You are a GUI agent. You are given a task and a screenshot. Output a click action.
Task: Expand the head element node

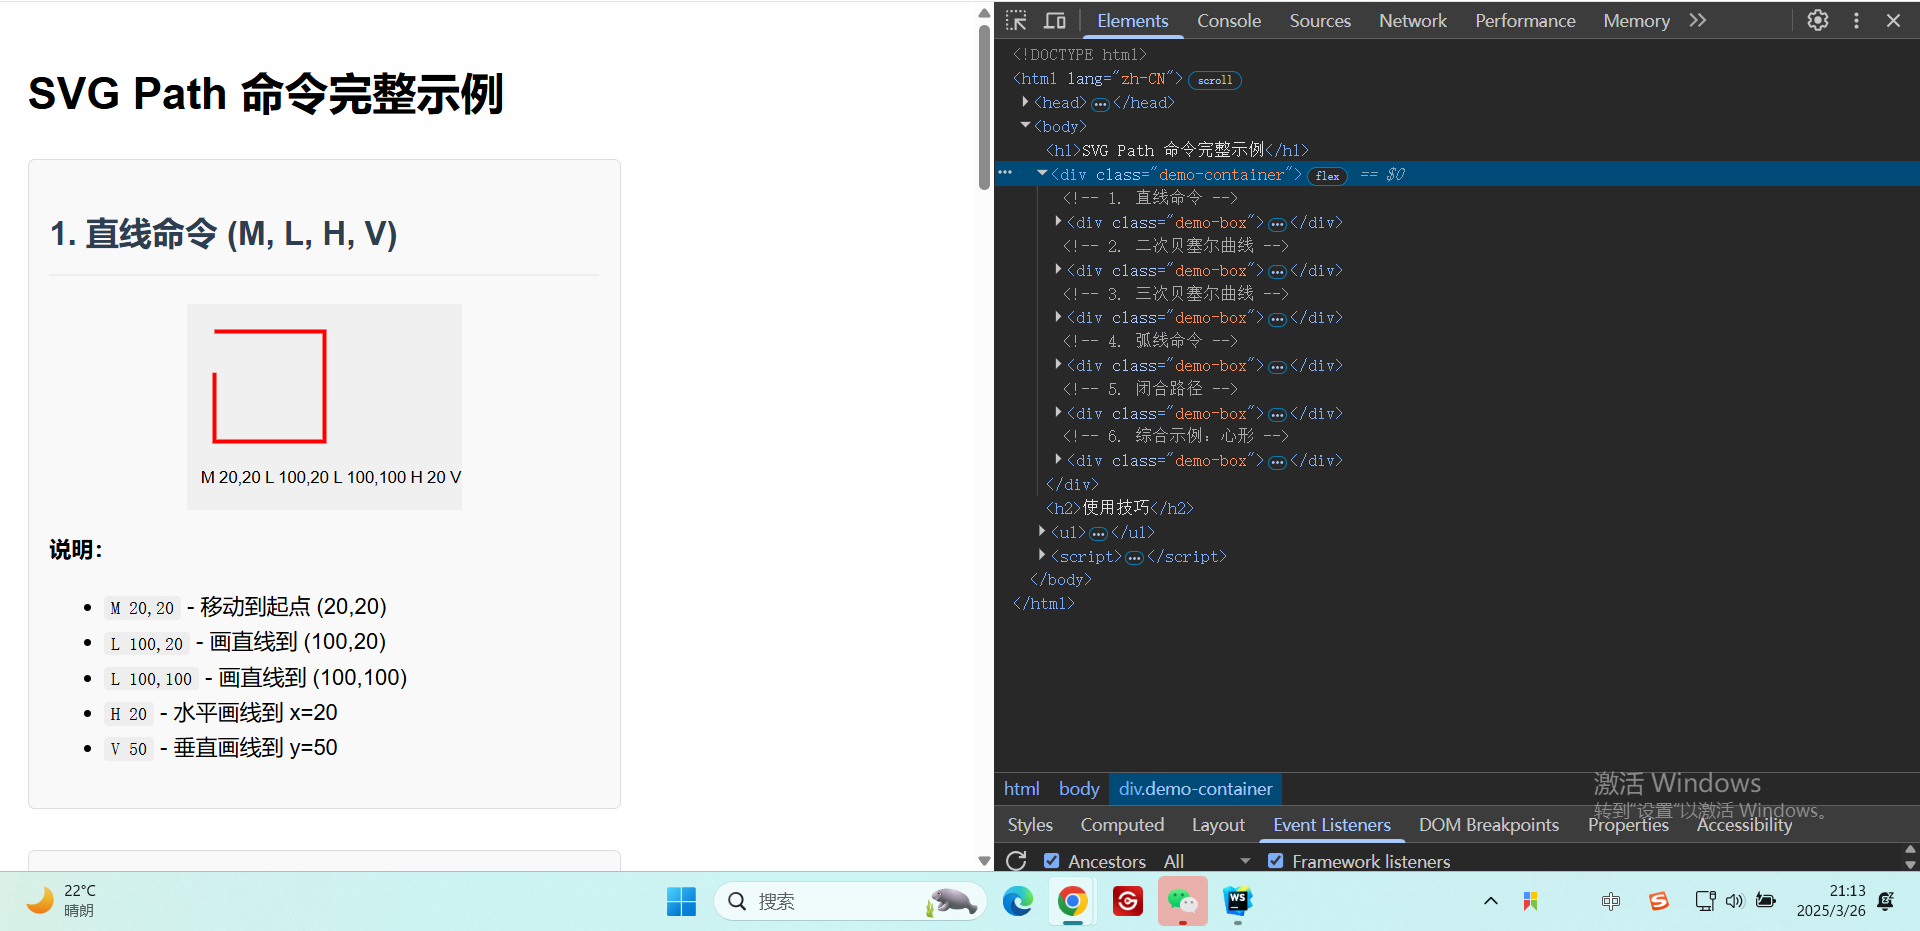pyautogui.click(x=1025, y=102)
